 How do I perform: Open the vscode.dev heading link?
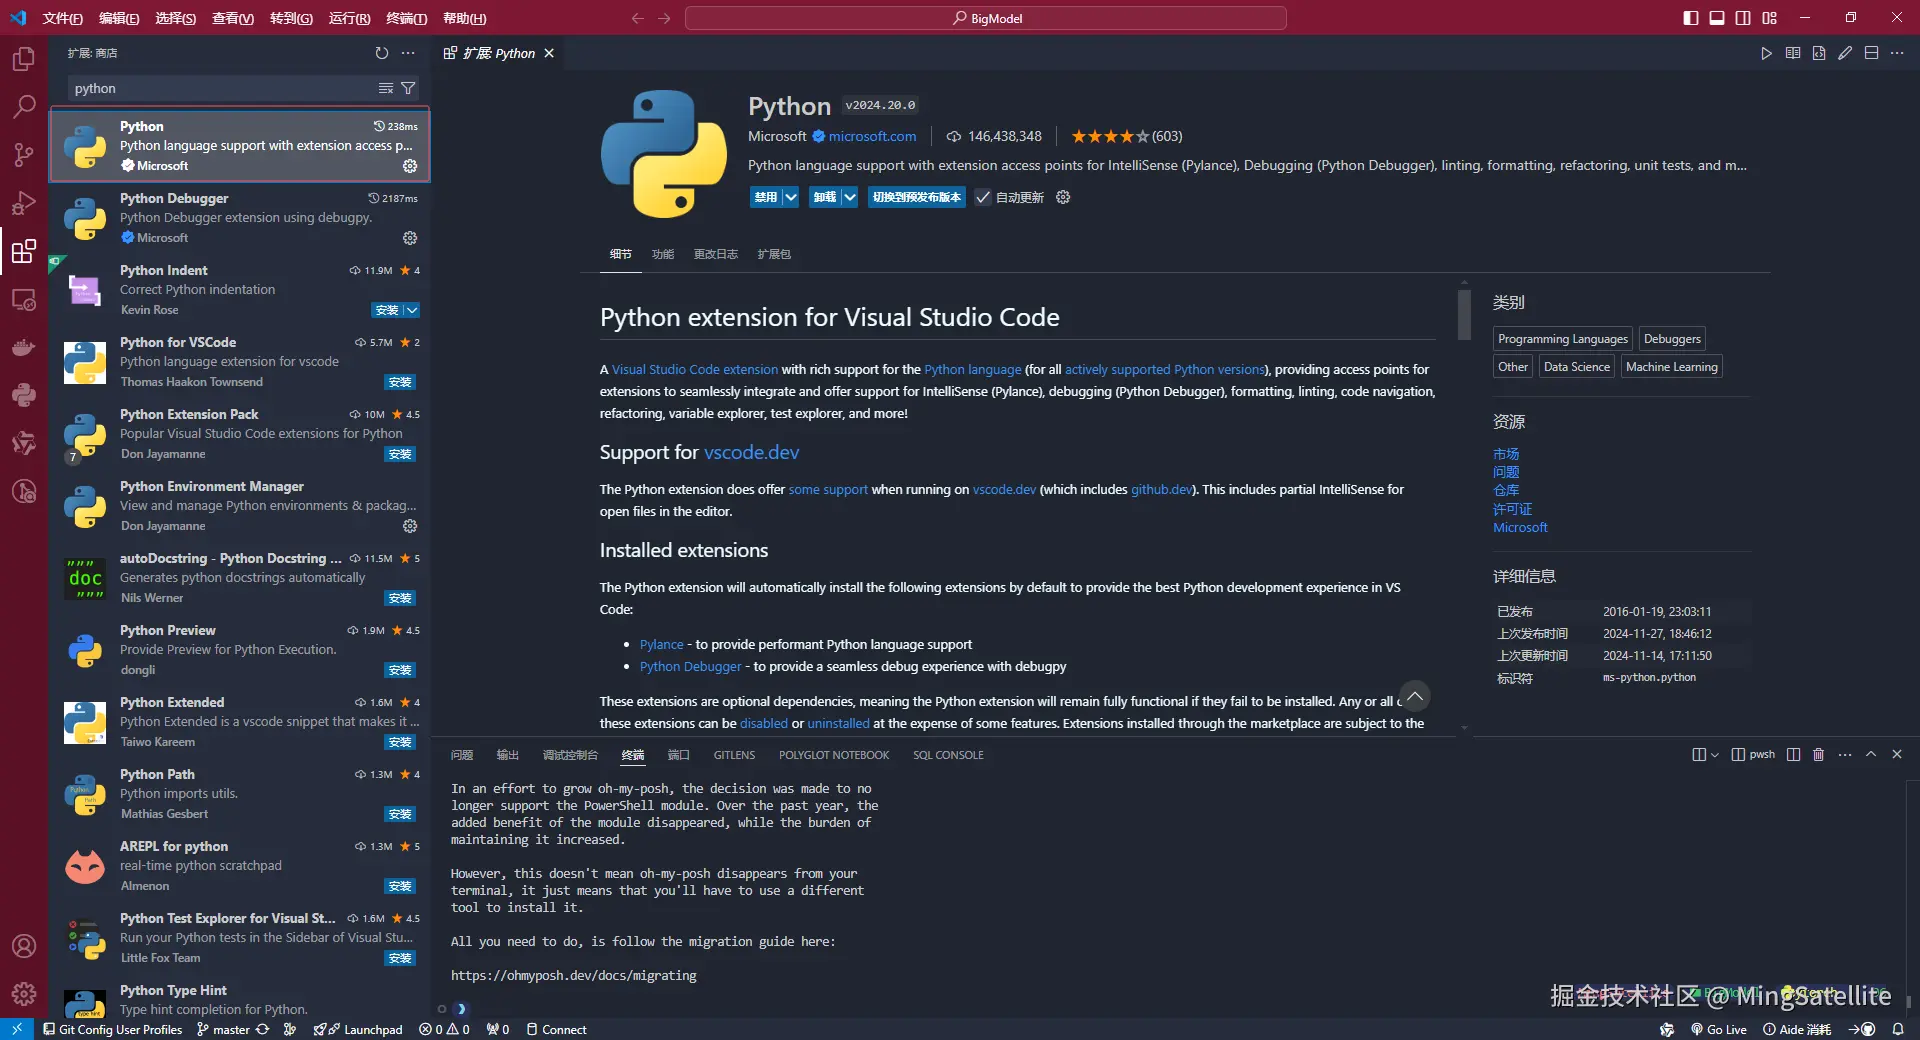click(x=751, y=452)
